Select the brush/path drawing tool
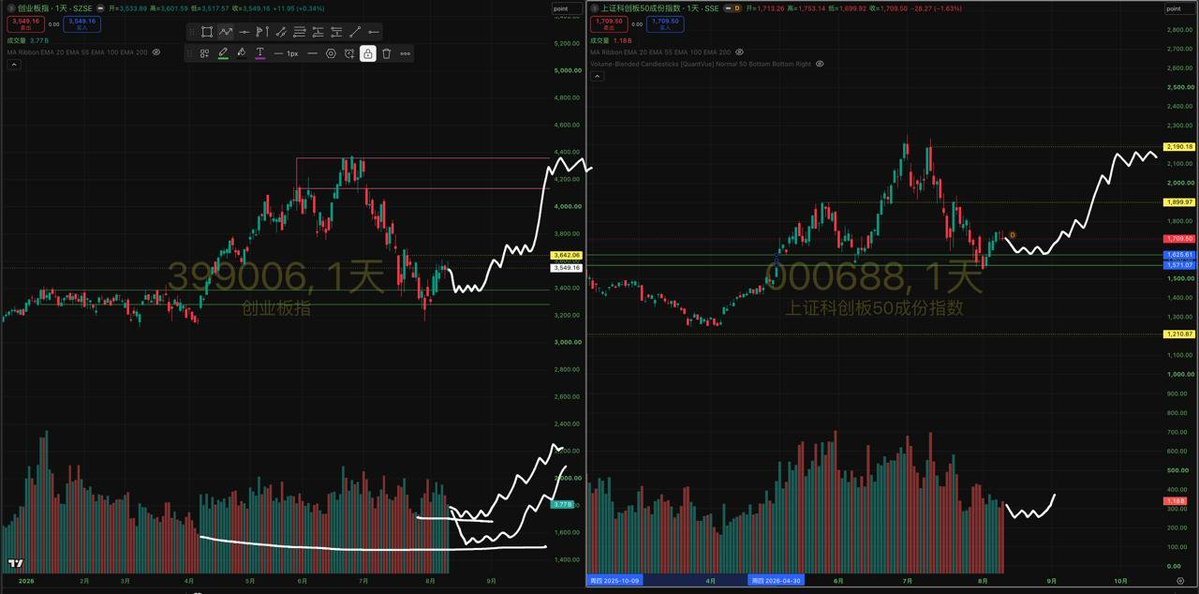The height and width of the screenshot is (594, 1199). click(x=225, y=32)
